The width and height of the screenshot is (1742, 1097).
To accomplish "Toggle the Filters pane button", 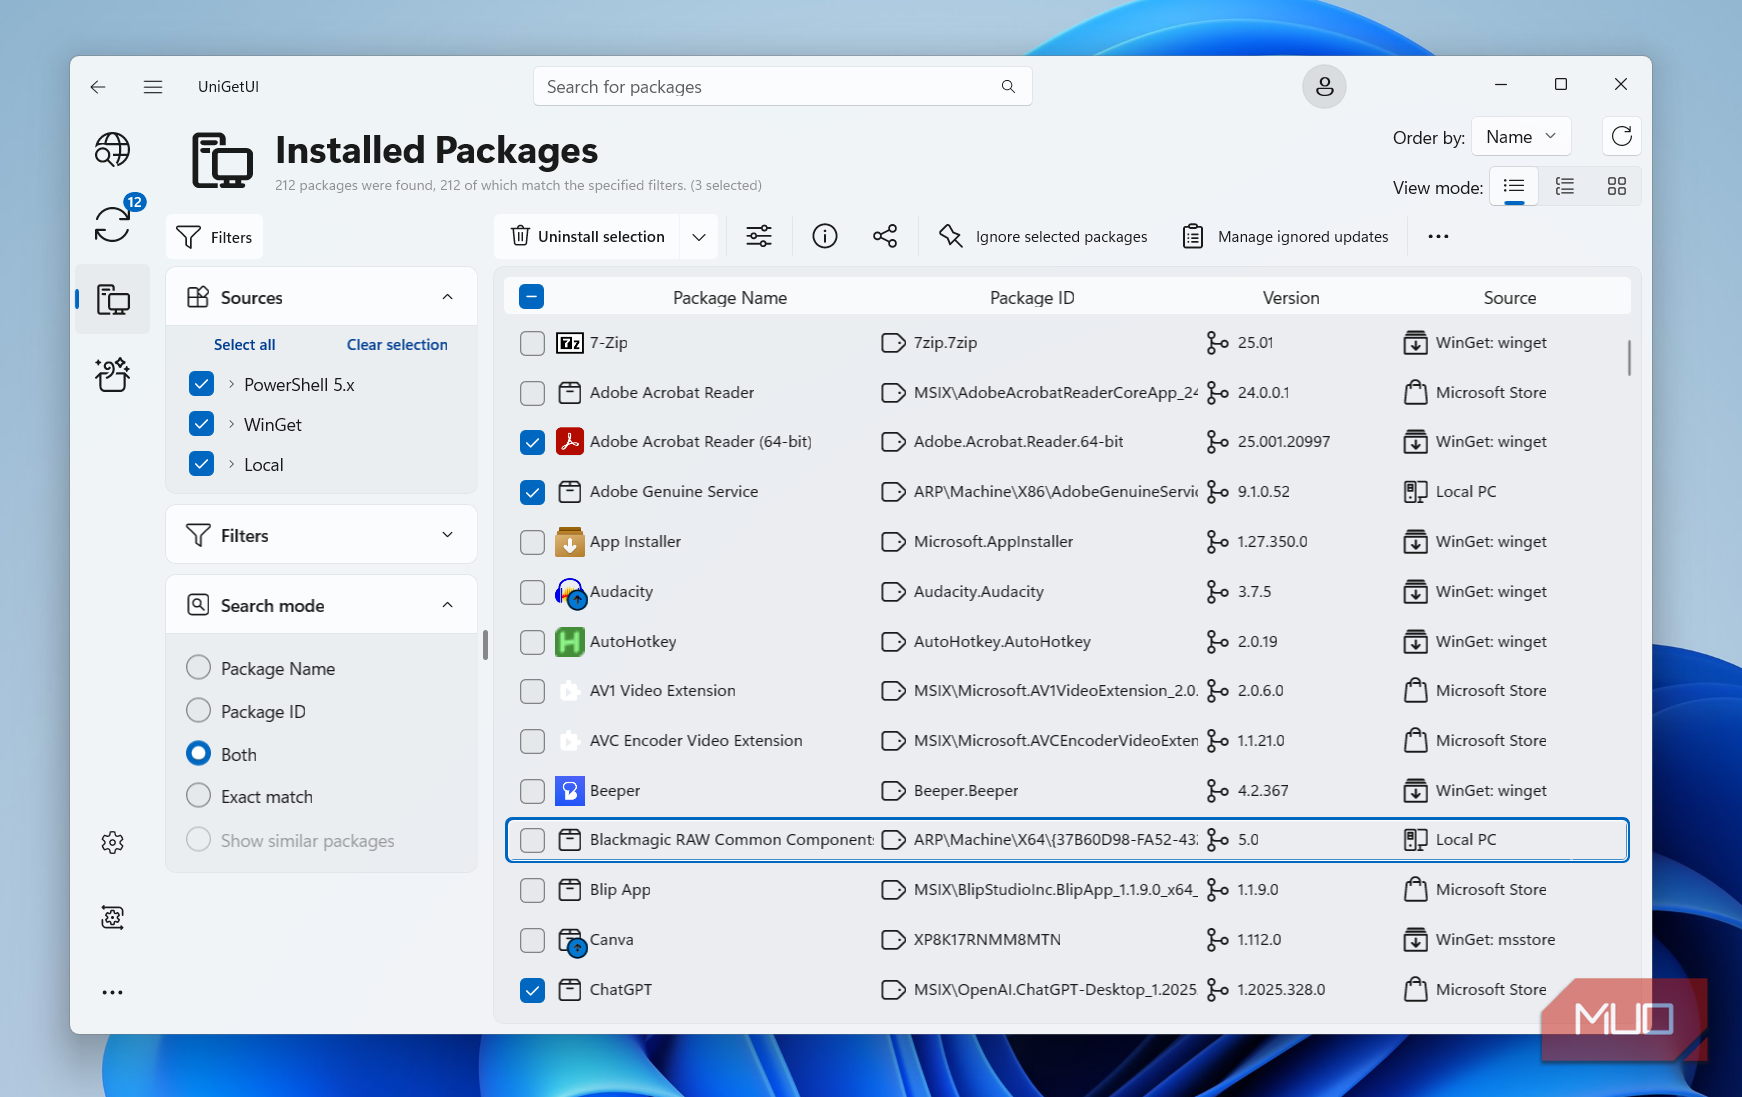I will pos(214,237).
